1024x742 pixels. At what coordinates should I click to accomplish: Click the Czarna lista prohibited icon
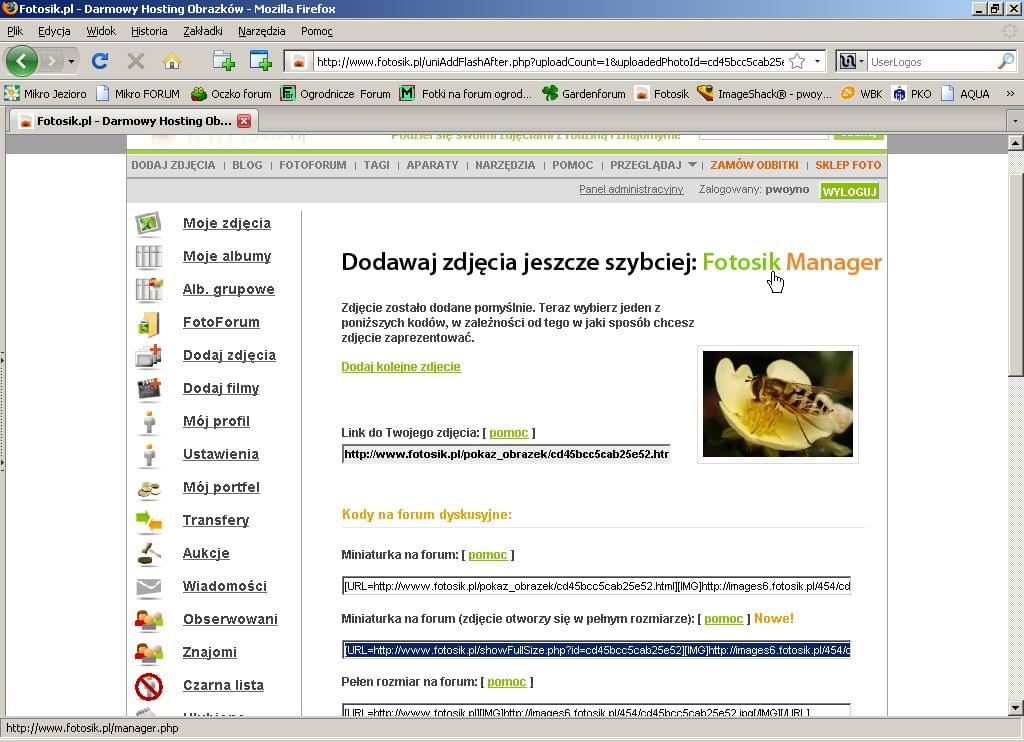[x=148, y=686]
